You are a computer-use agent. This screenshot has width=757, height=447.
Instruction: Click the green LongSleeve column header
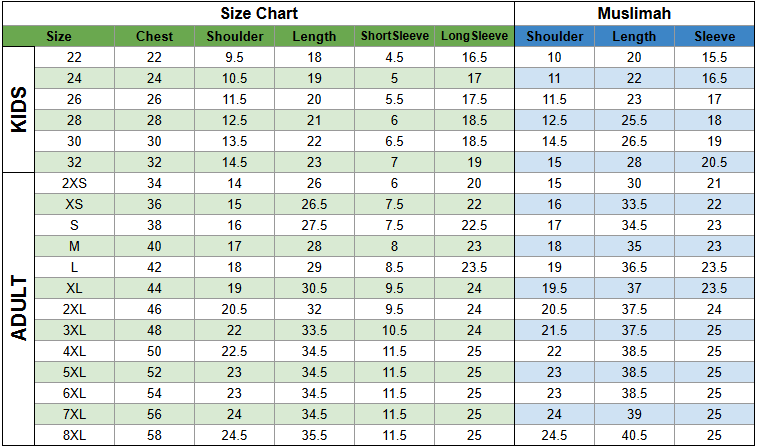[x=475, y=36]
